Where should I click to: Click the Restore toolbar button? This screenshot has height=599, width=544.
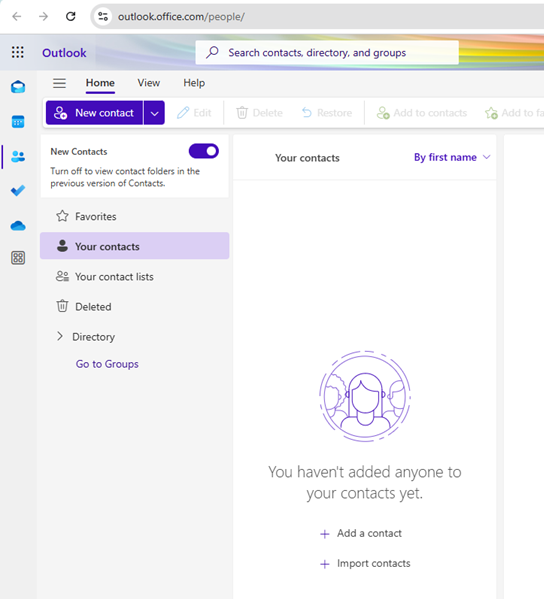(x=327, y=113)
